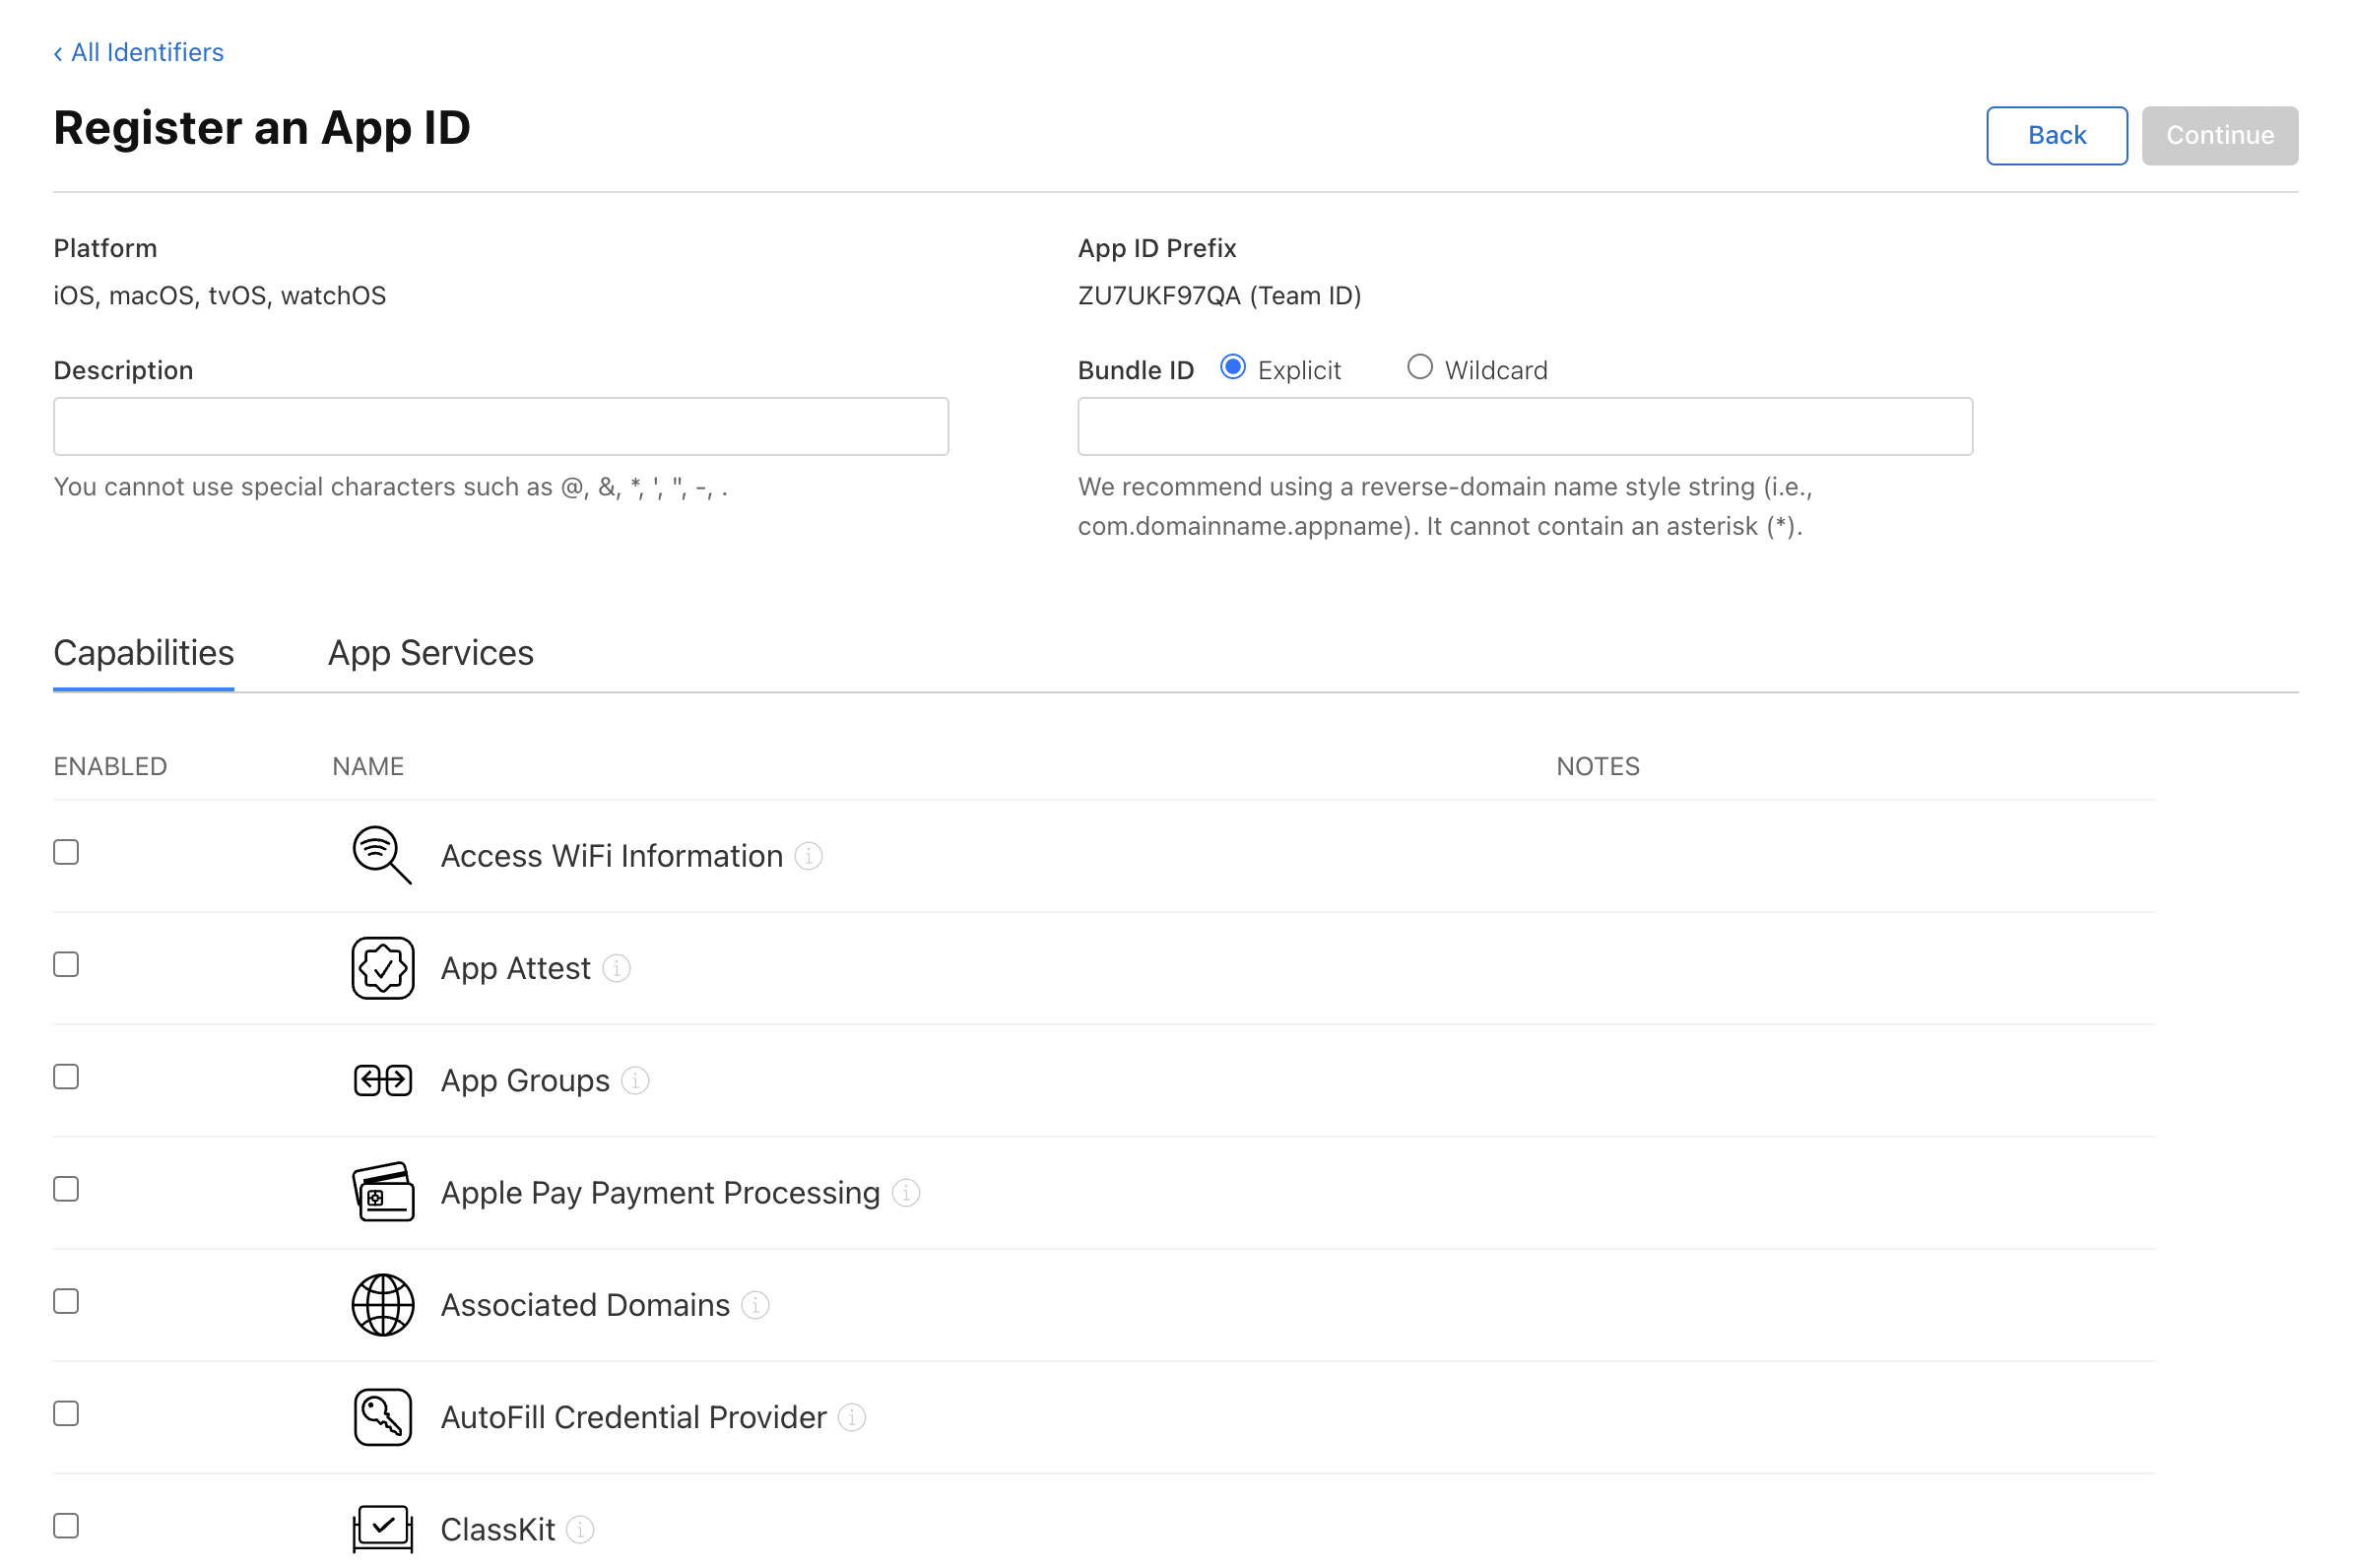2354x1568 pixels.
Task: Focus the Bundle ID input field
Action: click(x=1525, y=426)
